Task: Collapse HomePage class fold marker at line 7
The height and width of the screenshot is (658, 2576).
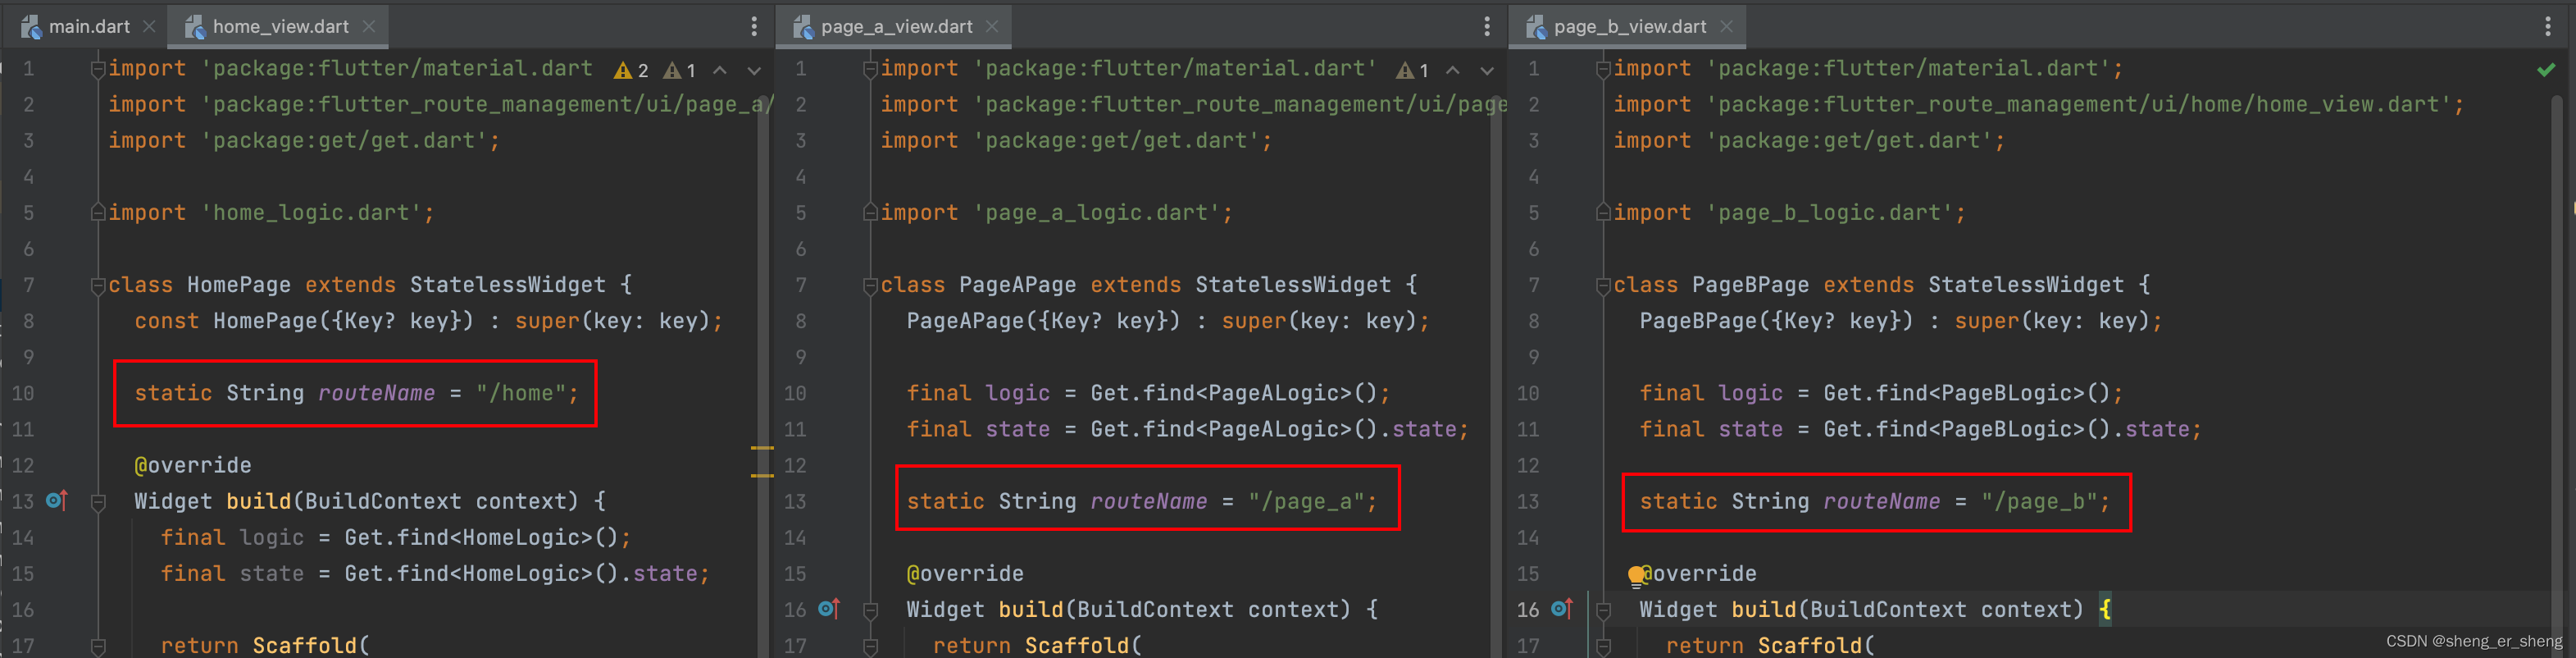Action: [98, 286]
